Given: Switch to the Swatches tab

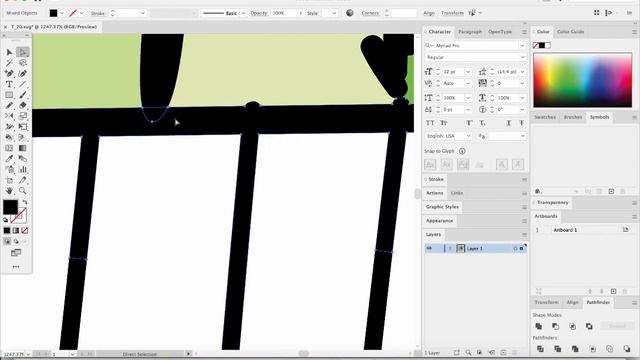Looking at the screenshot, I should (x=545, y=117).
